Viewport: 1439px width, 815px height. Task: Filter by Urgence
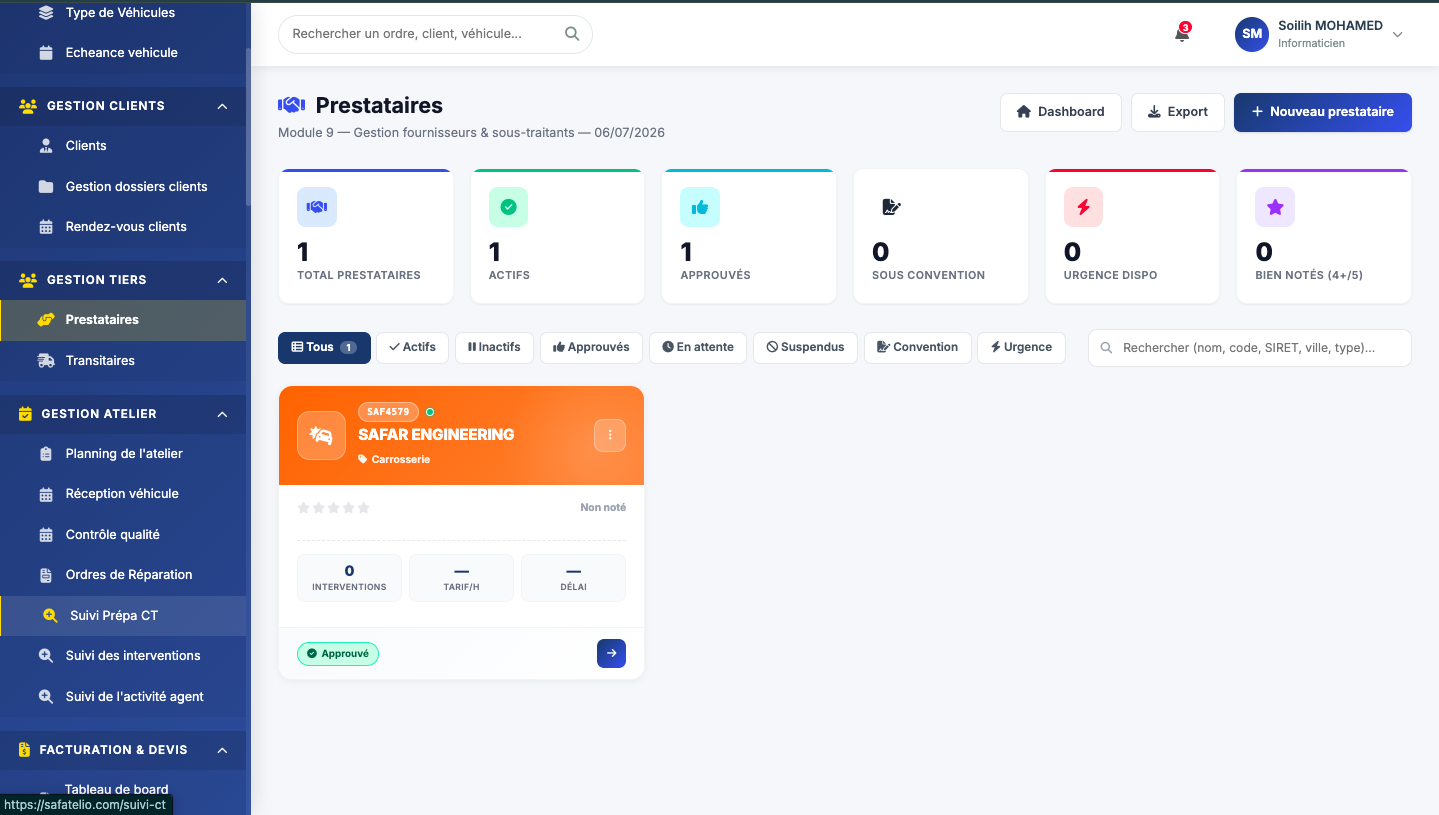(1021, 347)
